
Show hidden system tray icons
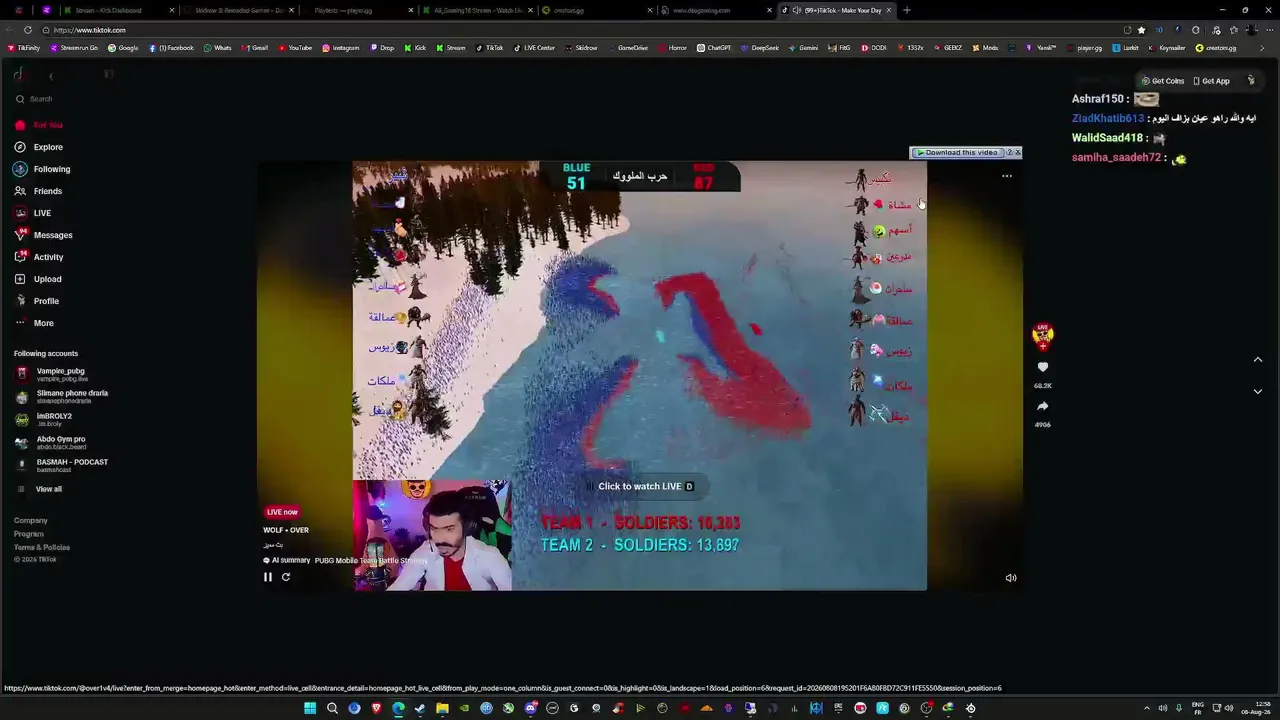(x=1147, y=708)
